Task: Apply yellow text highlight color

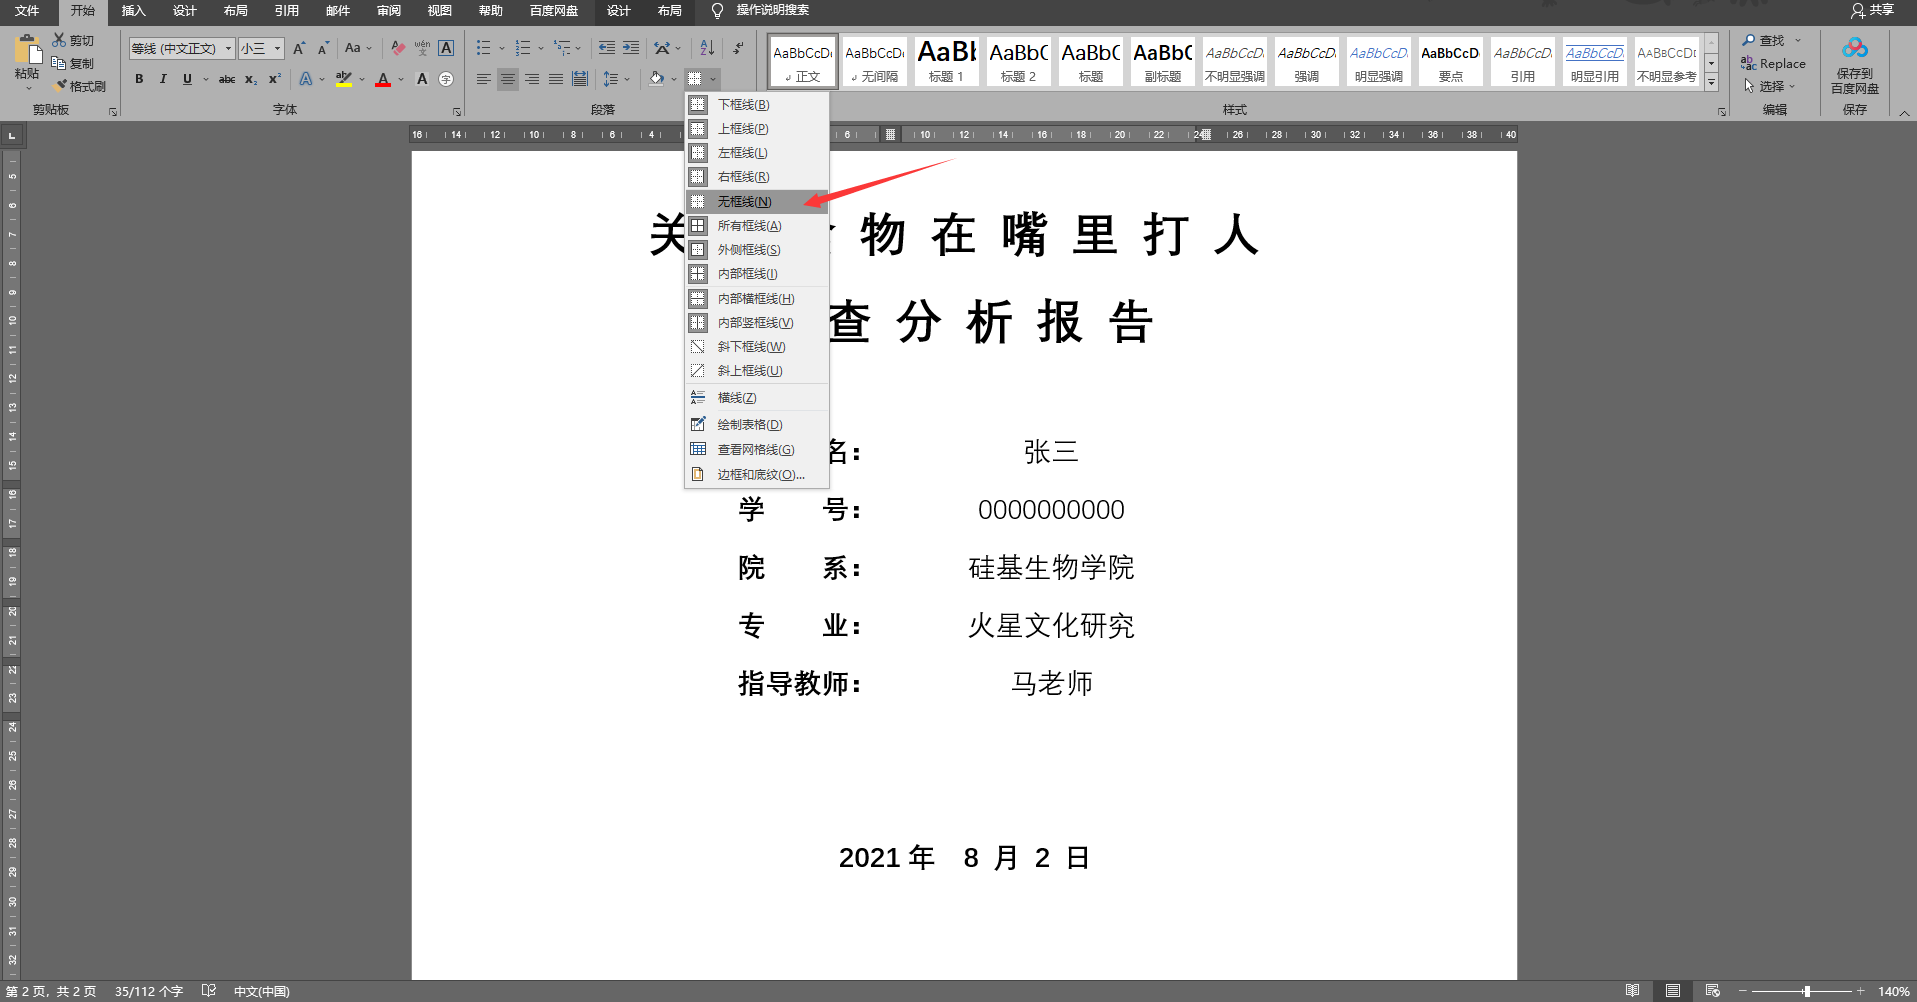Action: (x=344, y=79)
